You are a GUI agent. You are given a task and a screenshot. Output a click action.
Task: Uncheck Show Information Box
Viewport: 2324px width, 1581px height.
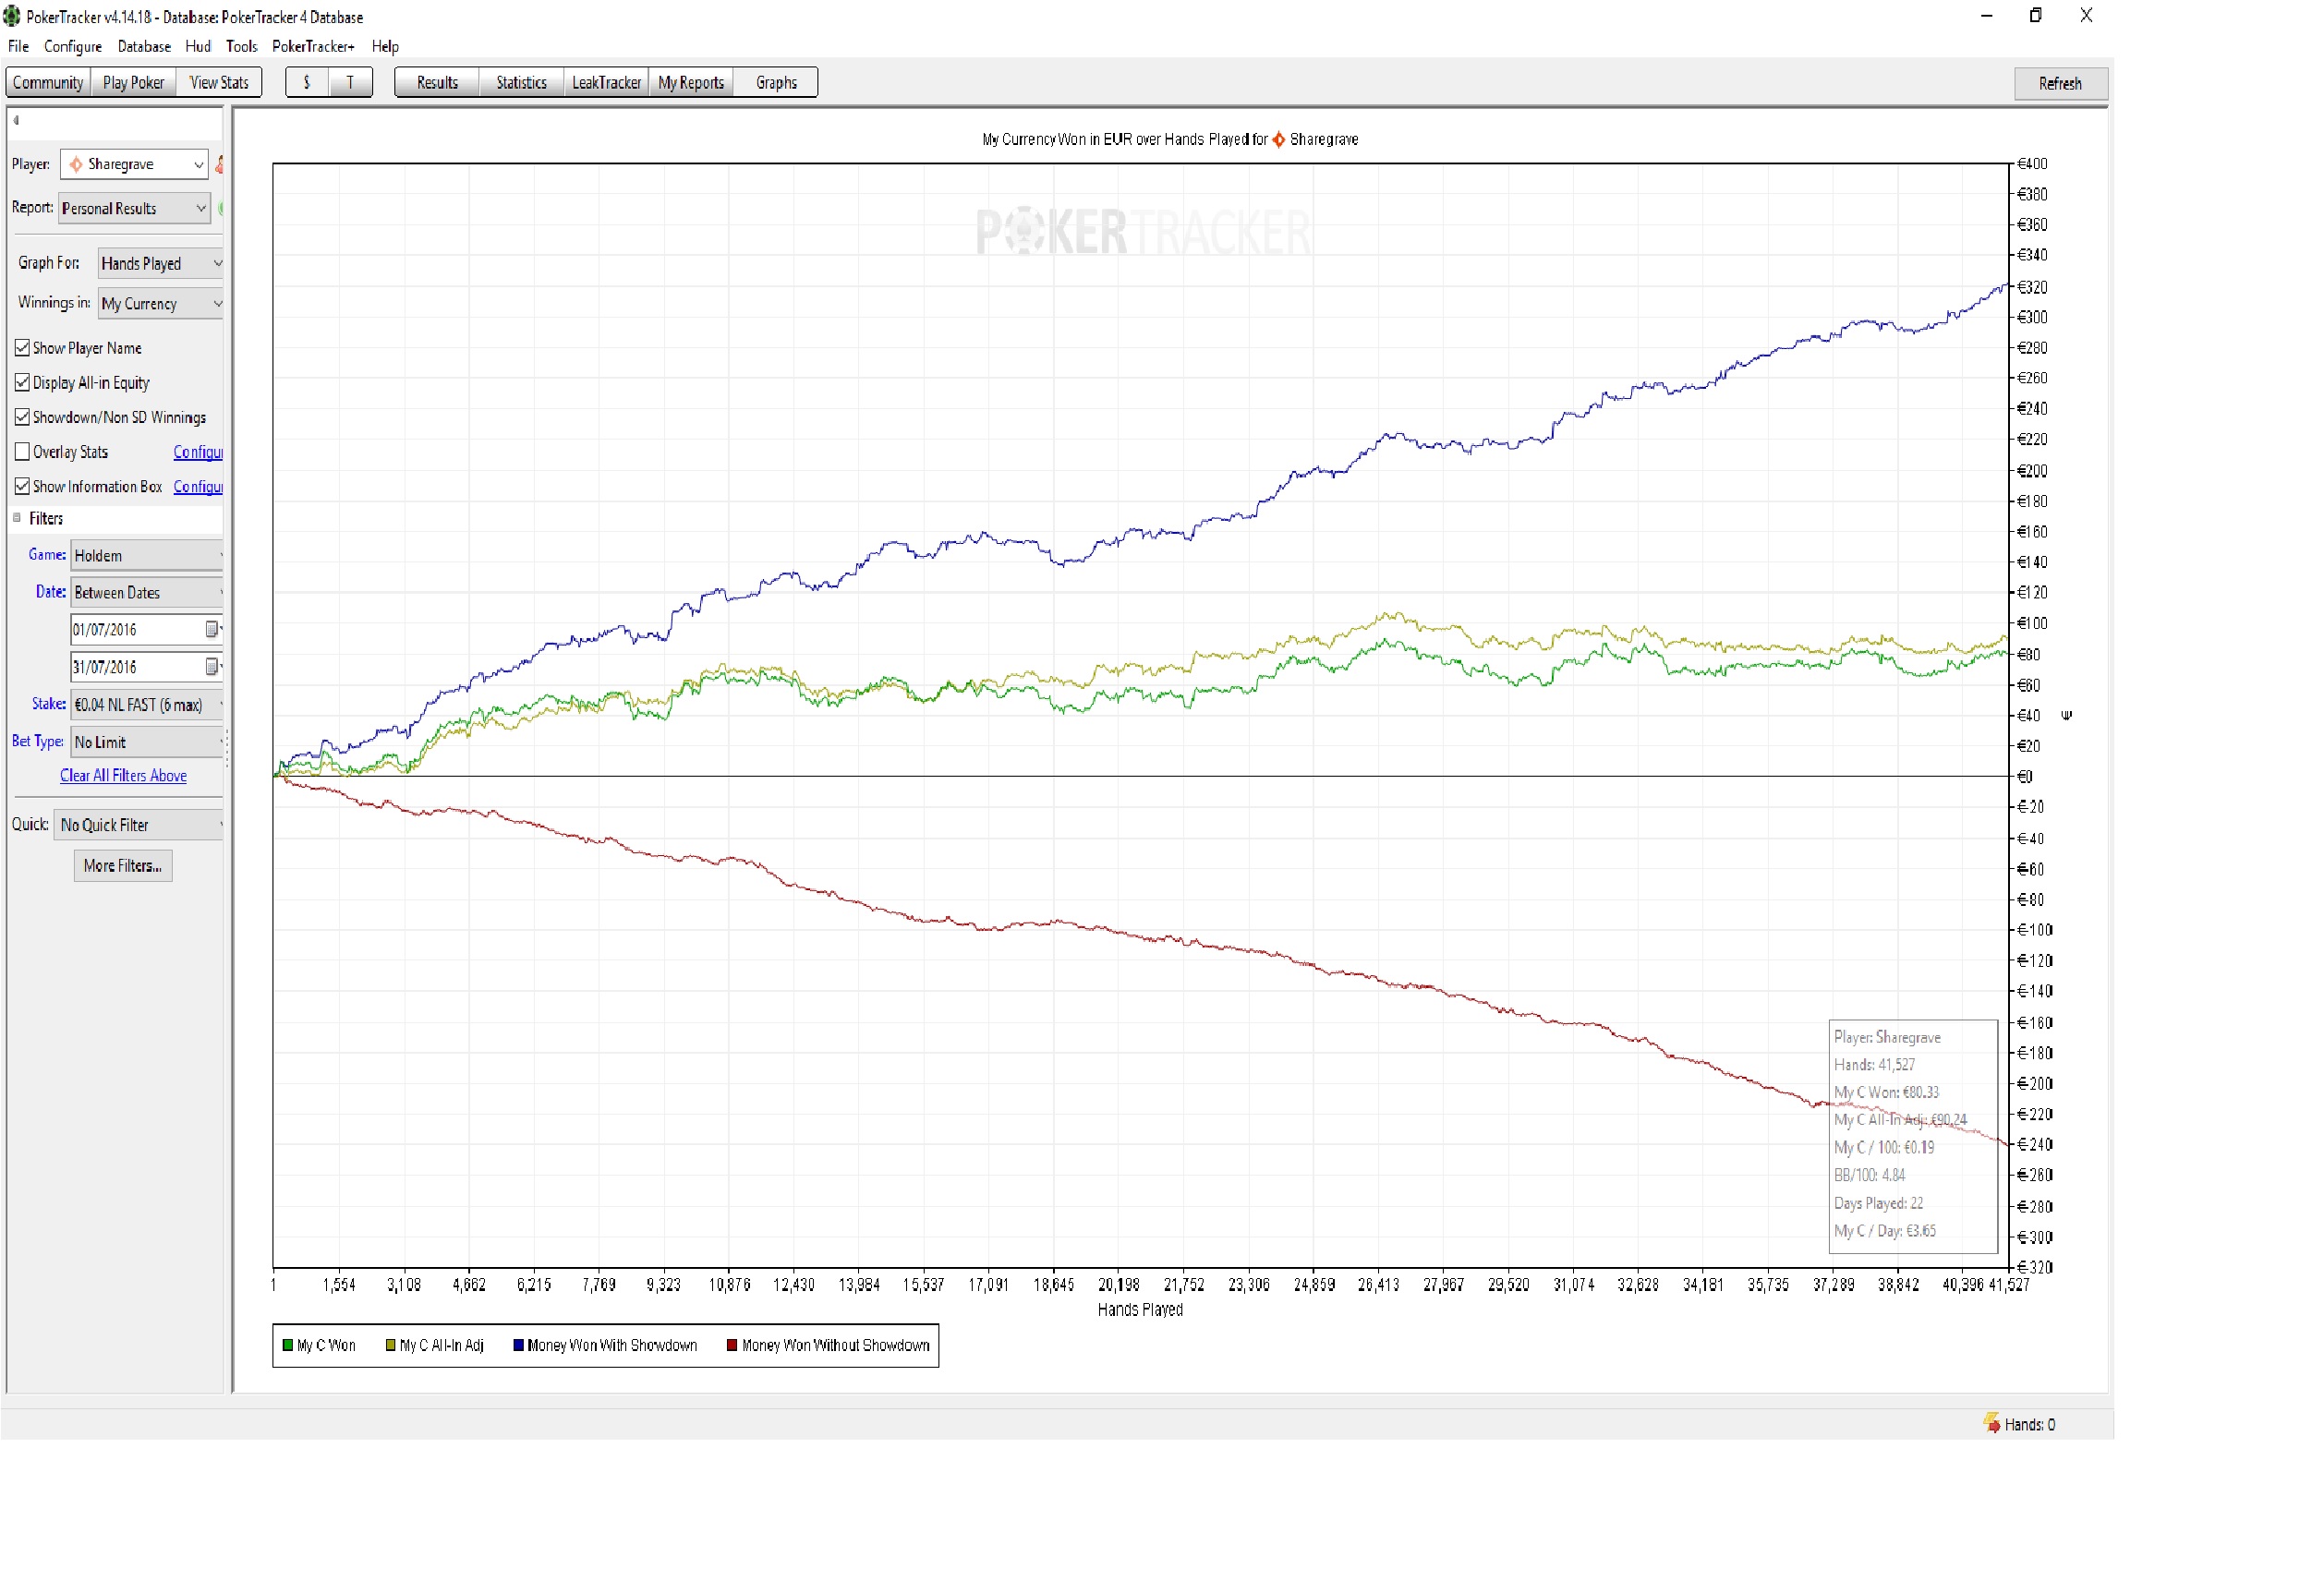pos(22,486)
